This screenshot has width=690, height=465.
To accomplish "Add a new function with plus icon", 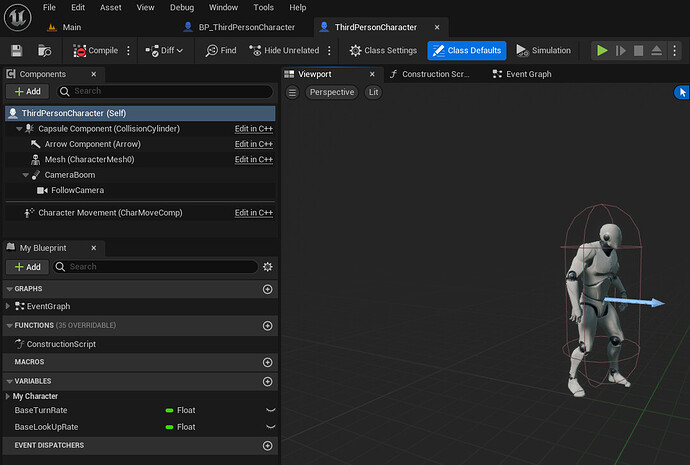I will click(268, 326).
